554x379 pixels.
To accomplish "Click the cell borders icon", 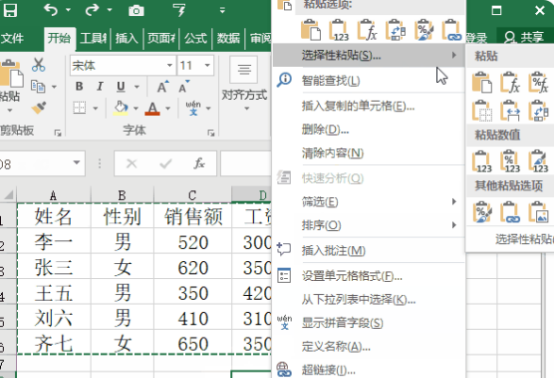I will pos(79,108).
